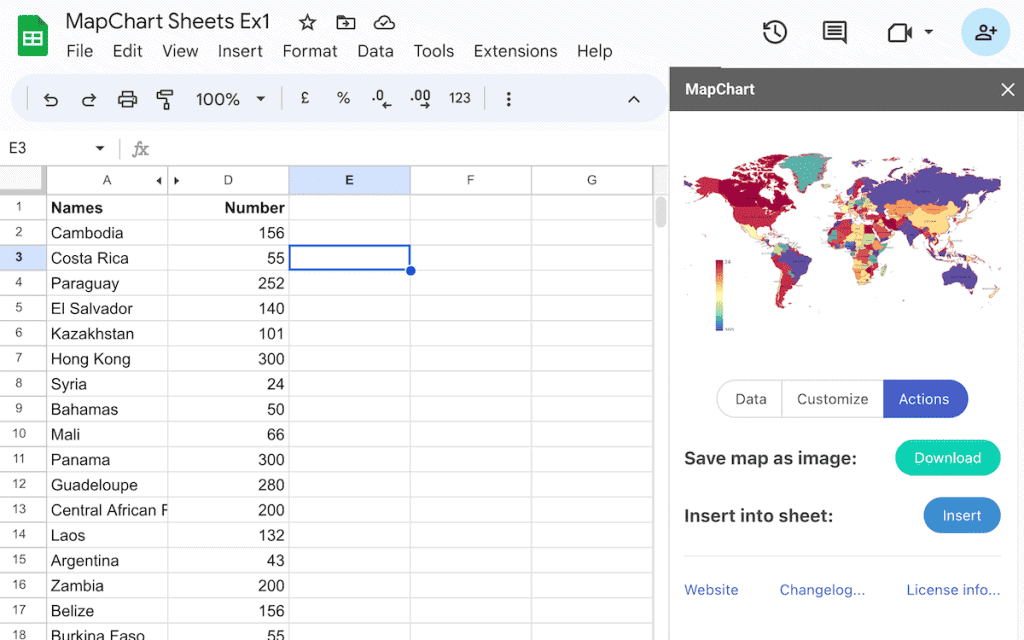Redo the last action
Screen dimensions: 1024x640
coord(89,99)
